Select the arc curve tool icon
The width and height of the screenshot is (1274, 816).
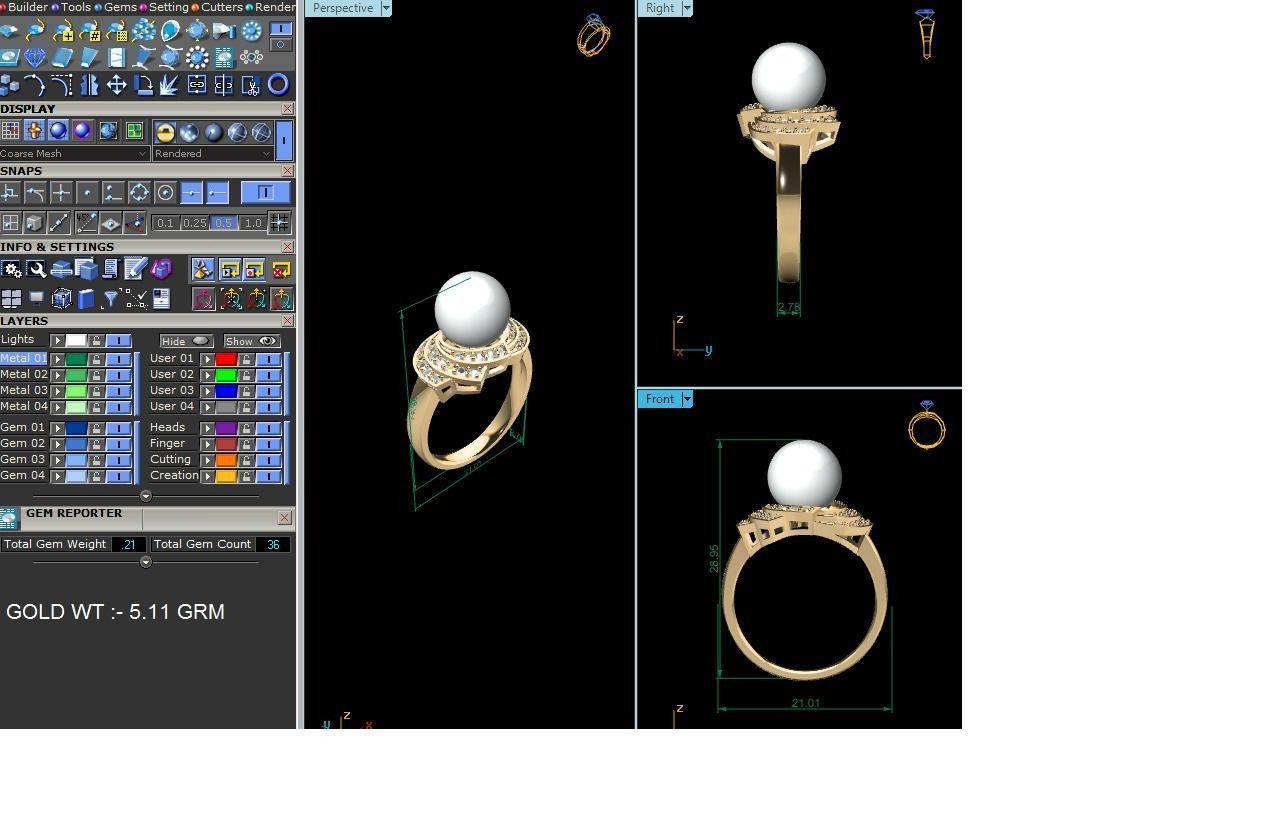[35, 85]
